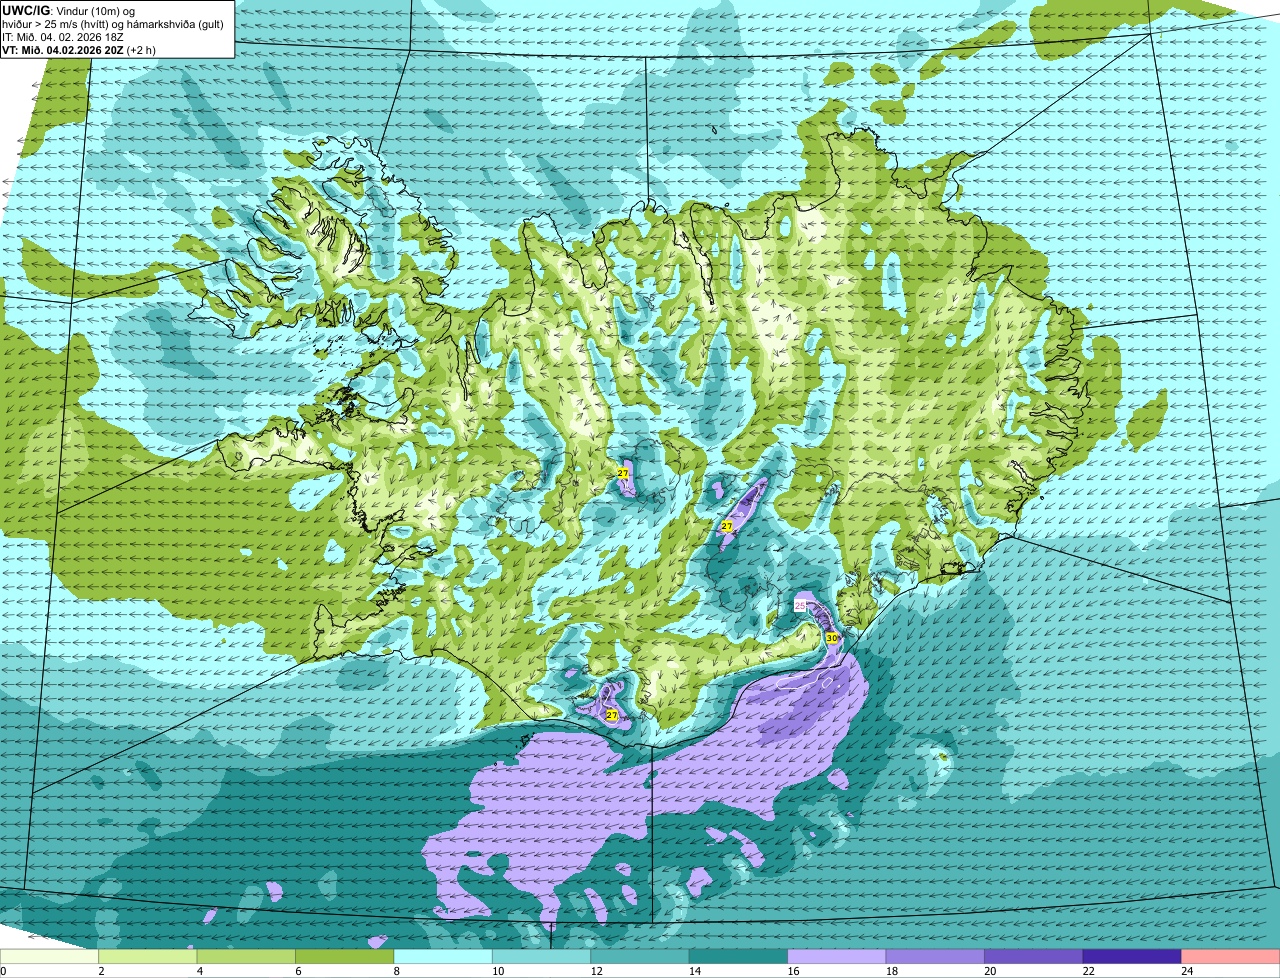Click the pale yellow 0–2 m/s legend swatch
1280x978 pixels.
click(49, 957)
